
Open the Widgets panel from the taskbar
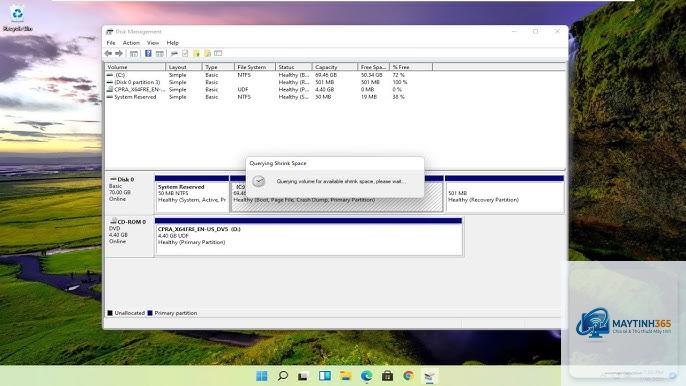point(325,375)
